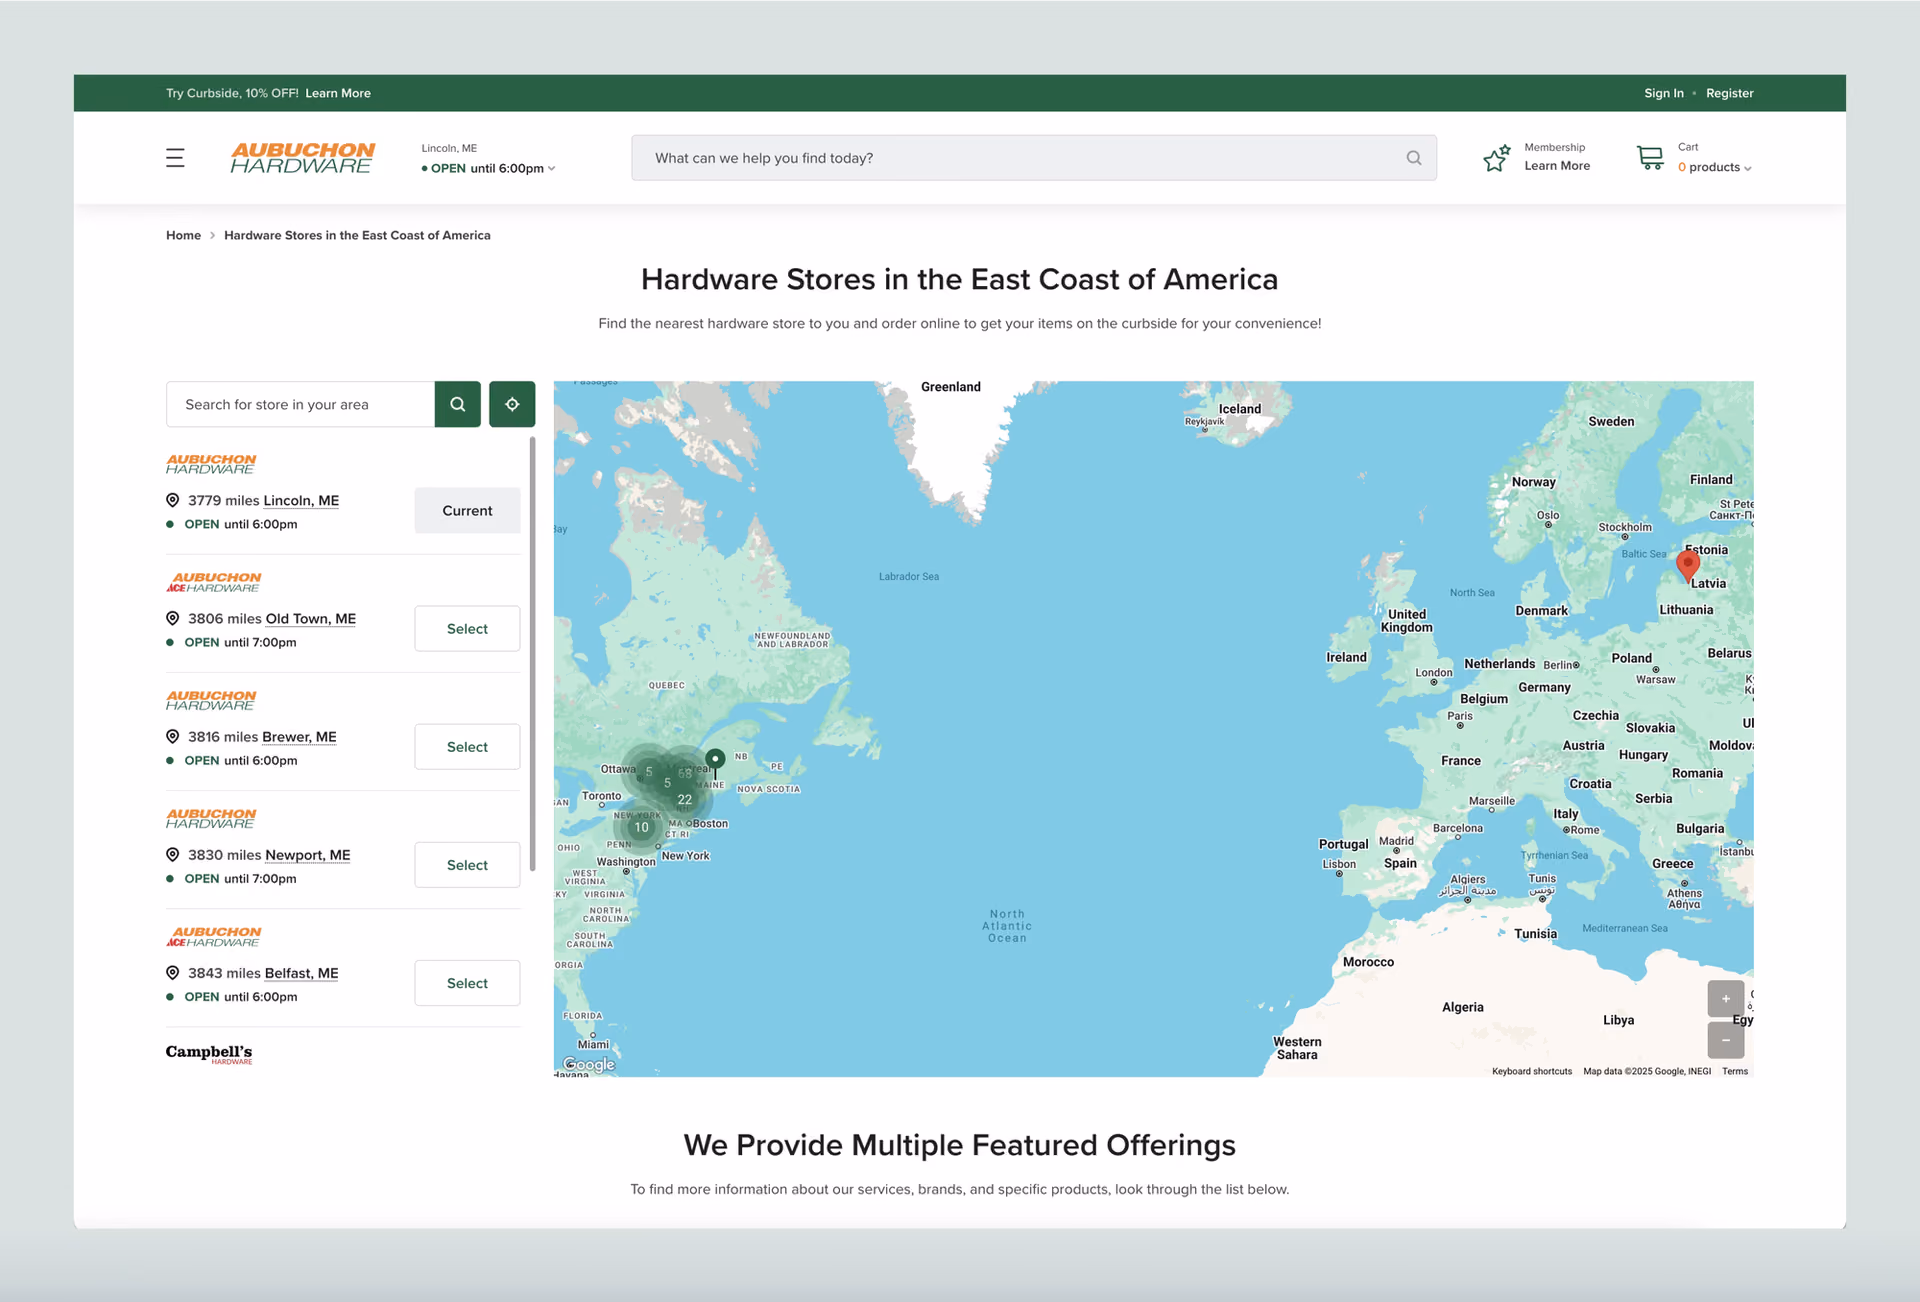The width and height of the screenshot is (1920, 1302).
Task: Select the Belfast, ME store
Action: click(467, 982)
